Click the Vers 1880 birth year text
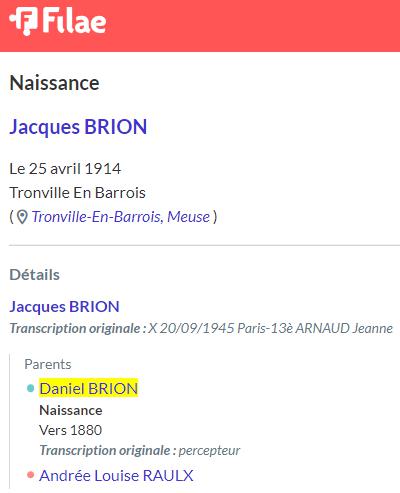The width and height of the screenshot is (400, 493). (70, 430)
